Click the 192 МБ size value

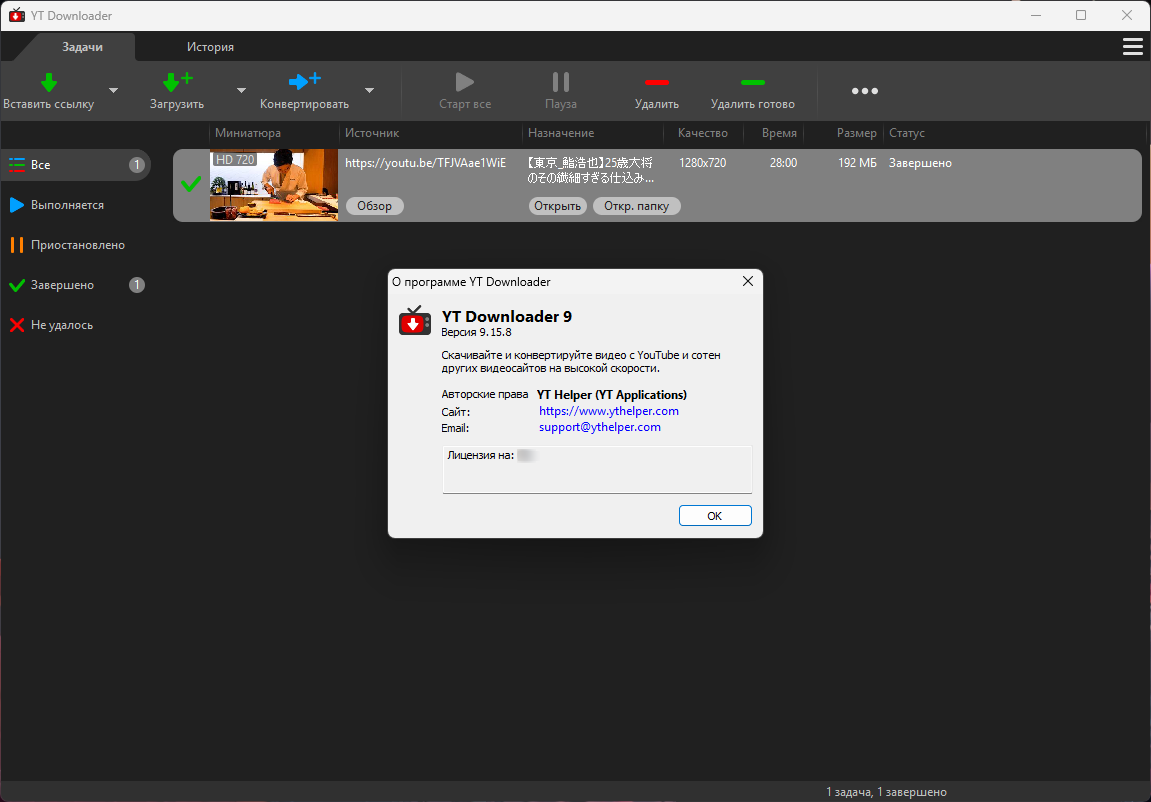coord(857,163)
